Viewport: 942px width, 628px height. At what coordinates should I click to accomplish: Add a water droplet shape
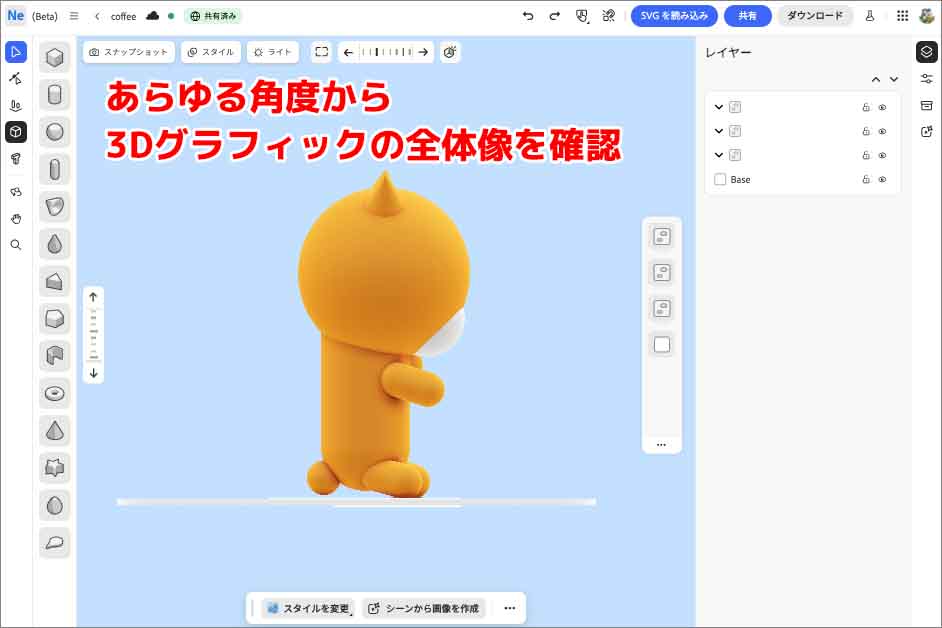coord(55,244)
